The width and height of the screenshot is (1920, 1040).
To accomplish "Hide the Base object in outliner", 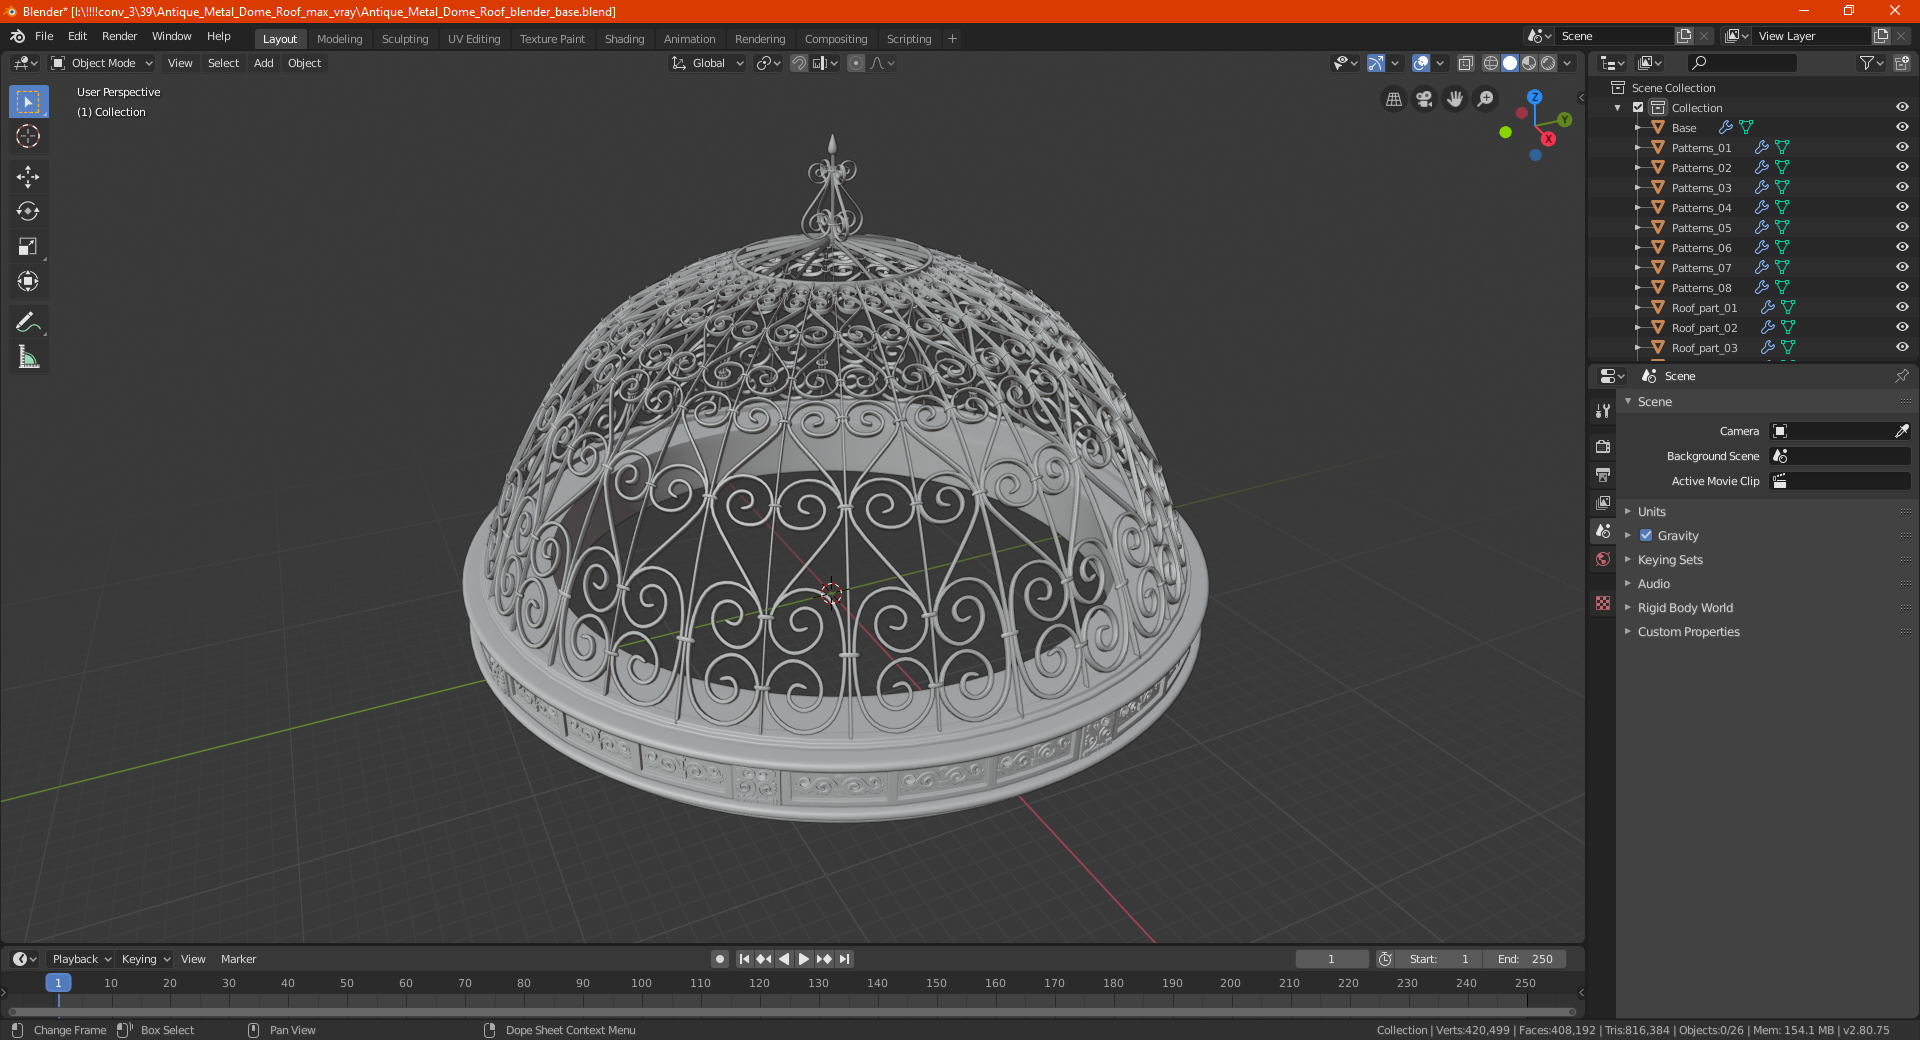I will (1902, 127).
